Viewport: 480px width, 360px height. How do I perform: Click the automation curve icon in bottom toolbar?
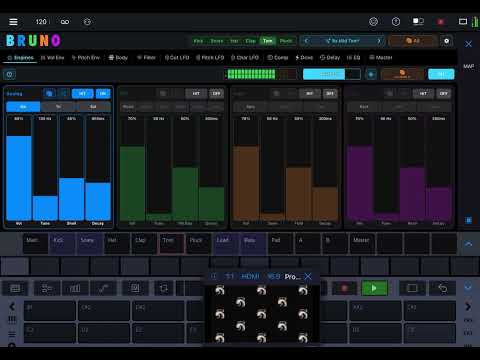(x=104, y=288)
